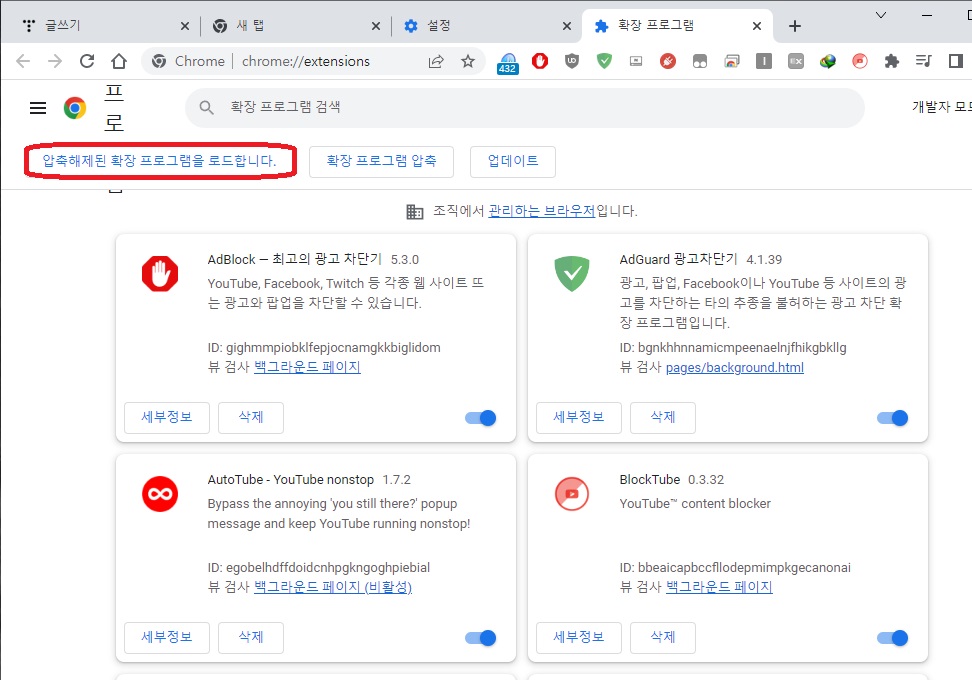Viewport: 972px width, 680px height.
Task: Remove AdBlock with 삭제 button
Action: click(x=251, y=417)
